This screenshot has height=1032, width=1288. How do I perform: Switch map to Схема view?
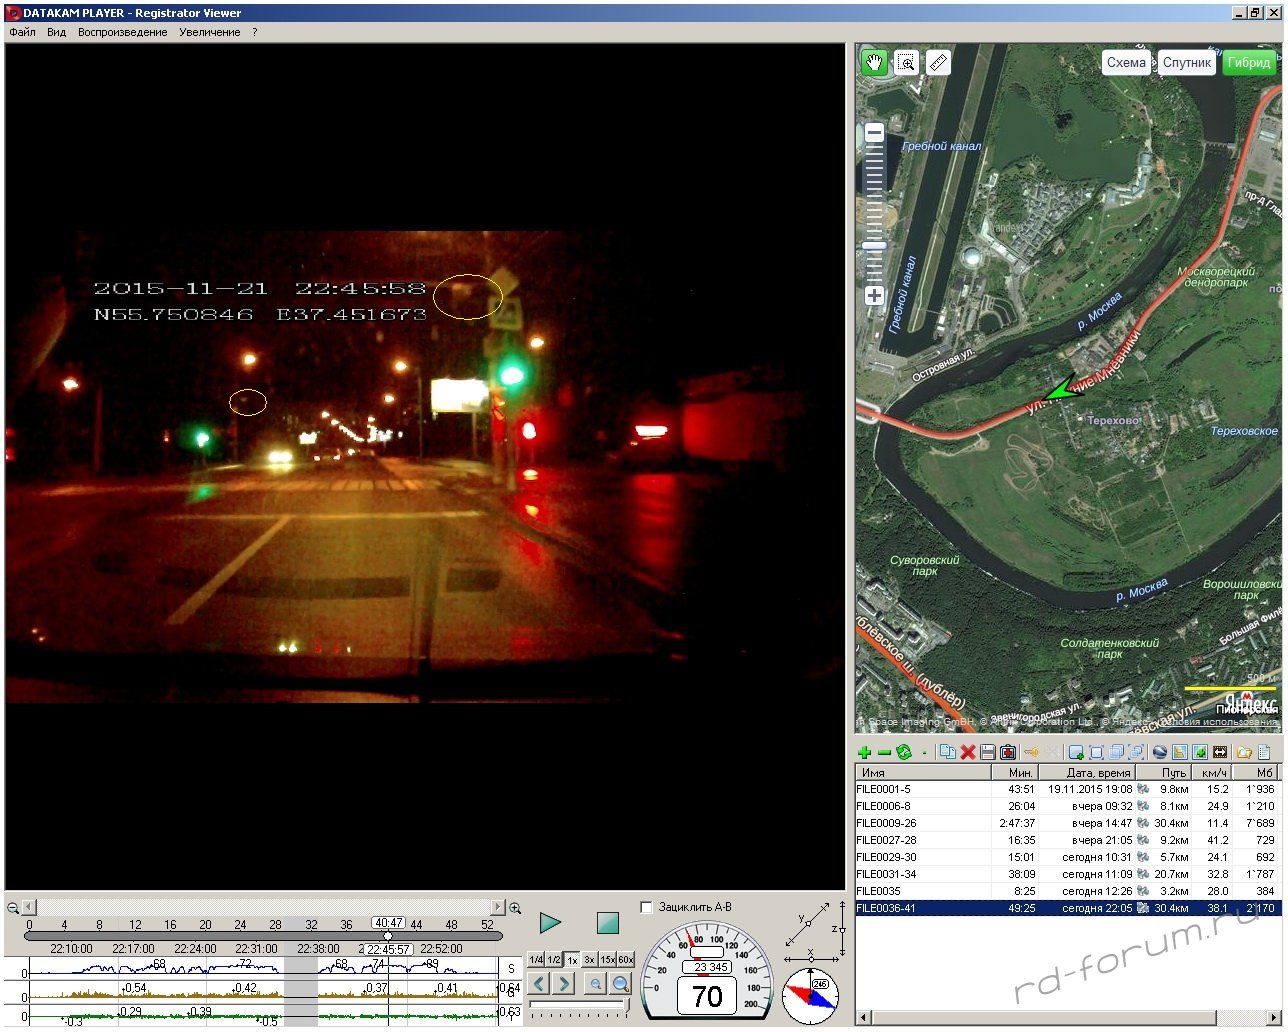1125,62
